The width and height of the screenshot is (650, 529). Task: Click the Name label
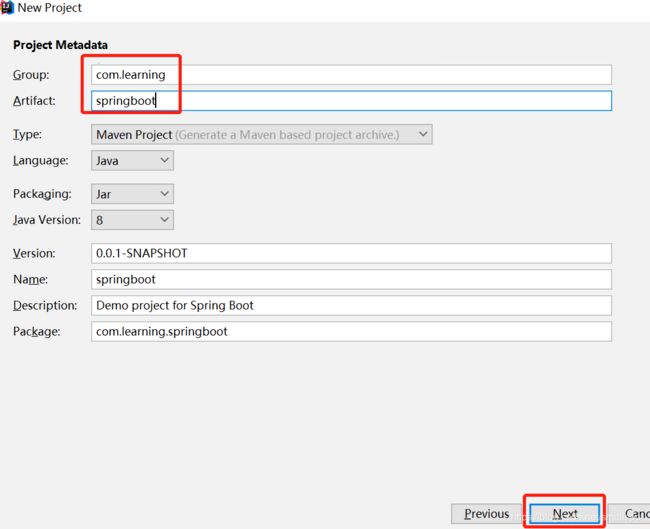tap(30, 279)
